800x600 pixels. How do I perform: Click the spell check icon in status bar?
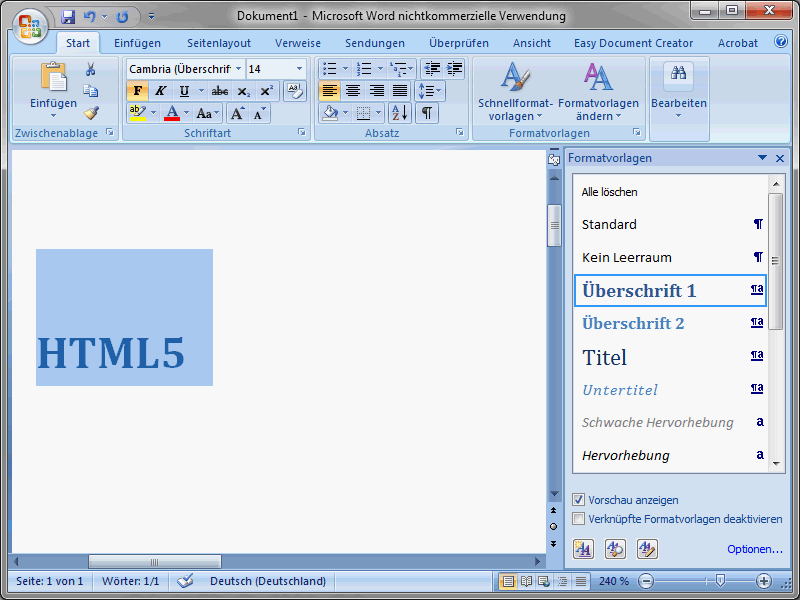(185, 581)
